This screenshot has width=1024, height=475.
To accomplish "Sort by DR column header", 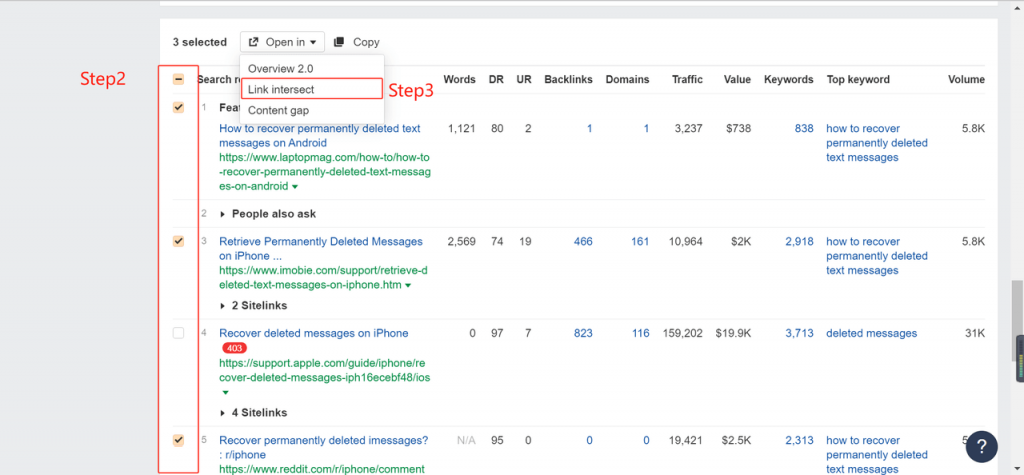I will click(x=496, y=80).
